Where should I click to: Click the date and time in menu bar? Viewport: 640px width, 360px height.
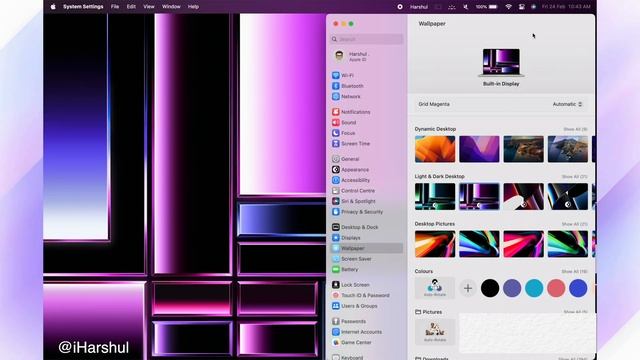[x=566, y=7]
